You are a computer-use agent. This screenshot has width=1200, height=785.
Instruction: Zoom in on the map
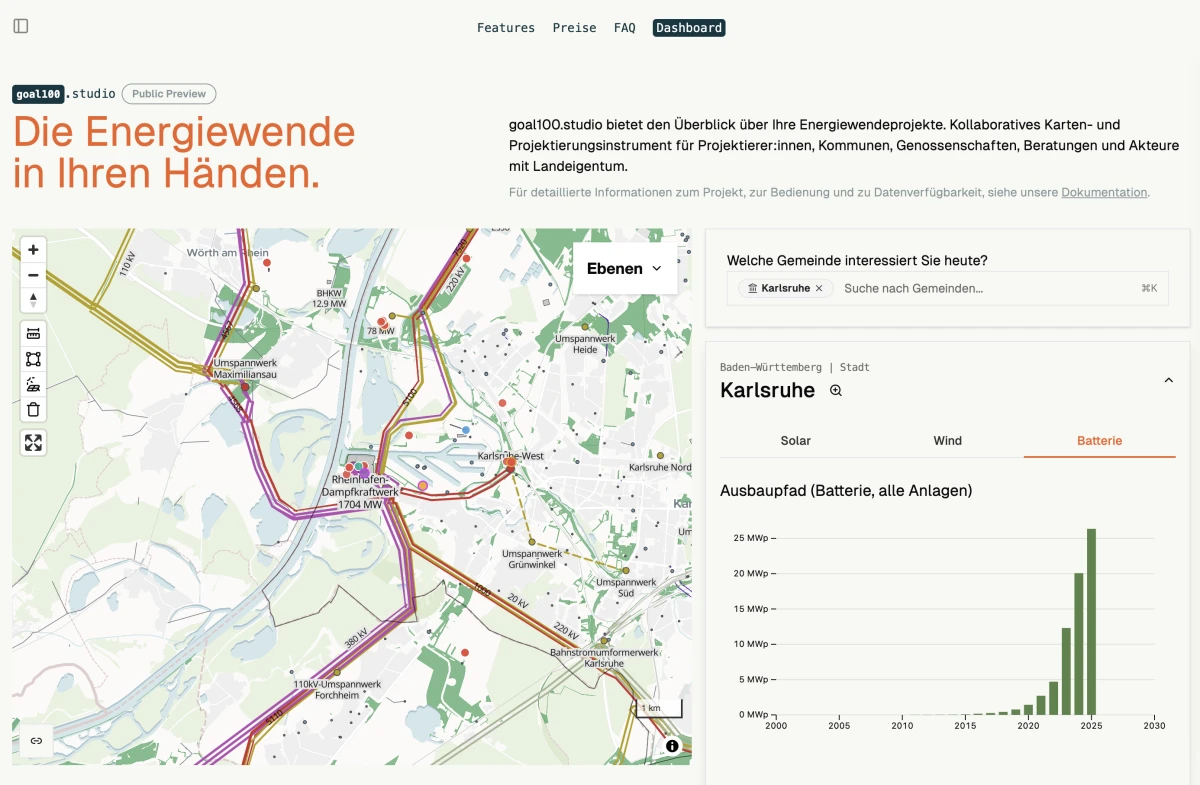[33, 250]
